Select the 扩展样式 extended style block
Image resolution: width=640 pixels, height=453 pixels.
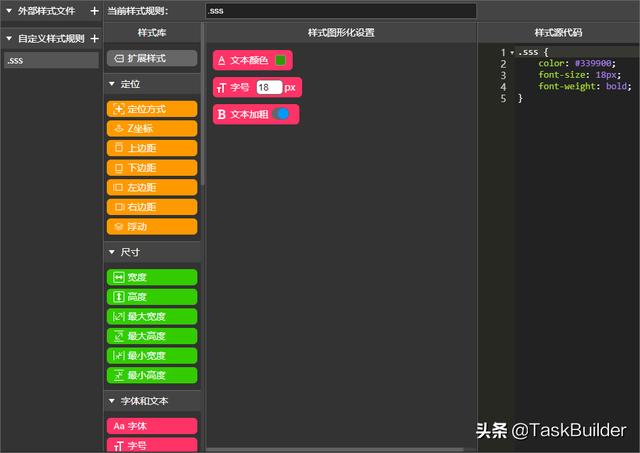click(x=152, y=58)
